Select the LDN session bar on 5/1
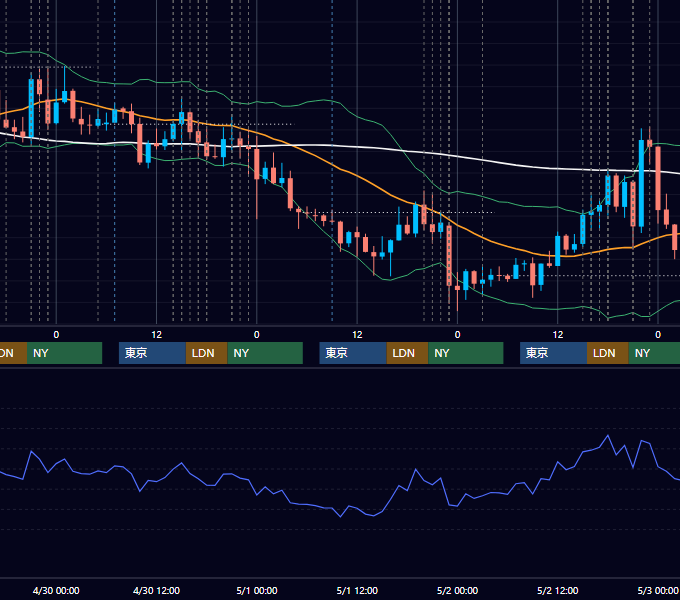Viewport: 680px width, 600px height. (407, 353)
